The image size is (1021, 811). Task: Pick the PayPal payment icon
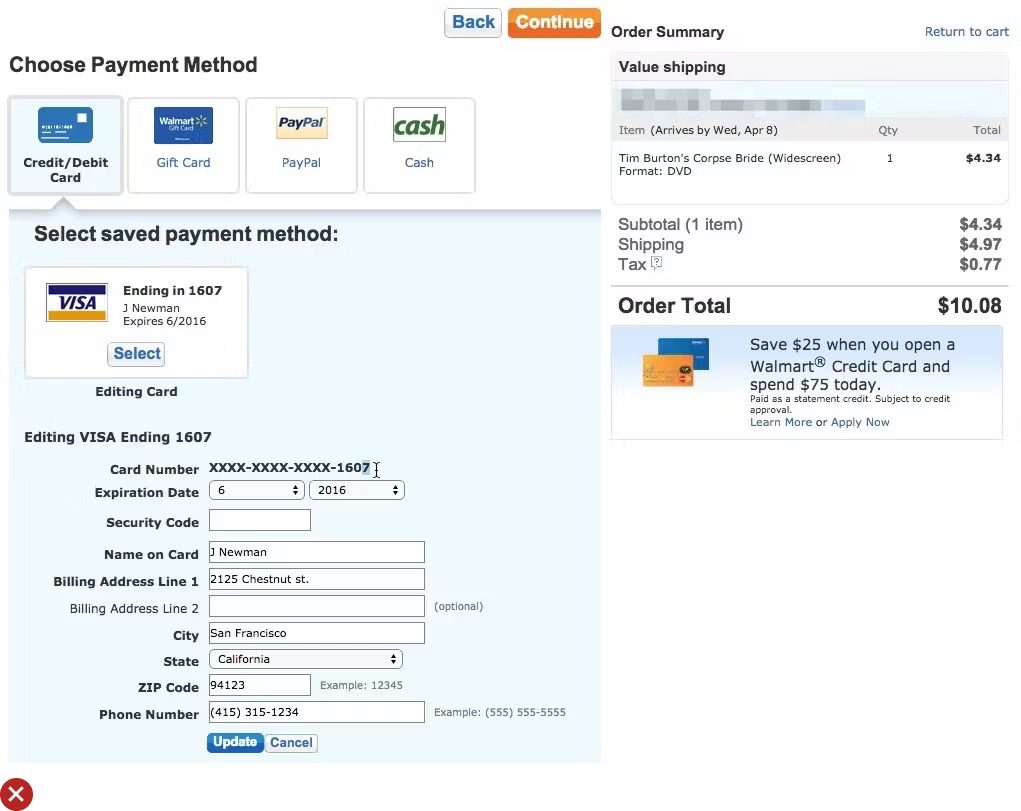point(301,125)
